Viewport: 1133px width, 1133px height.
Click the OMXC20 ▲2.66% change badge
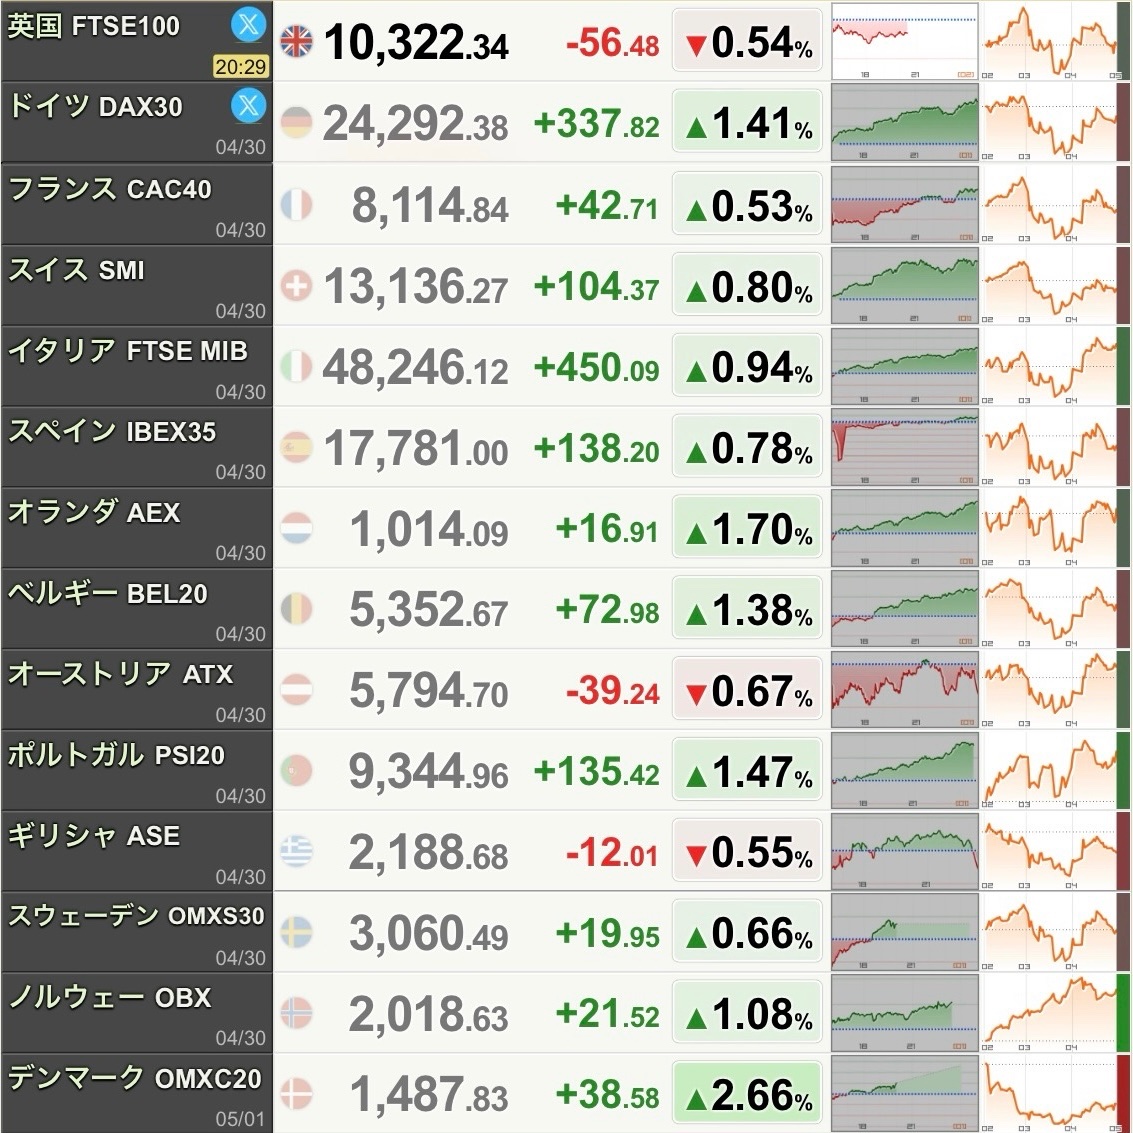click(x=747, y=1093)
